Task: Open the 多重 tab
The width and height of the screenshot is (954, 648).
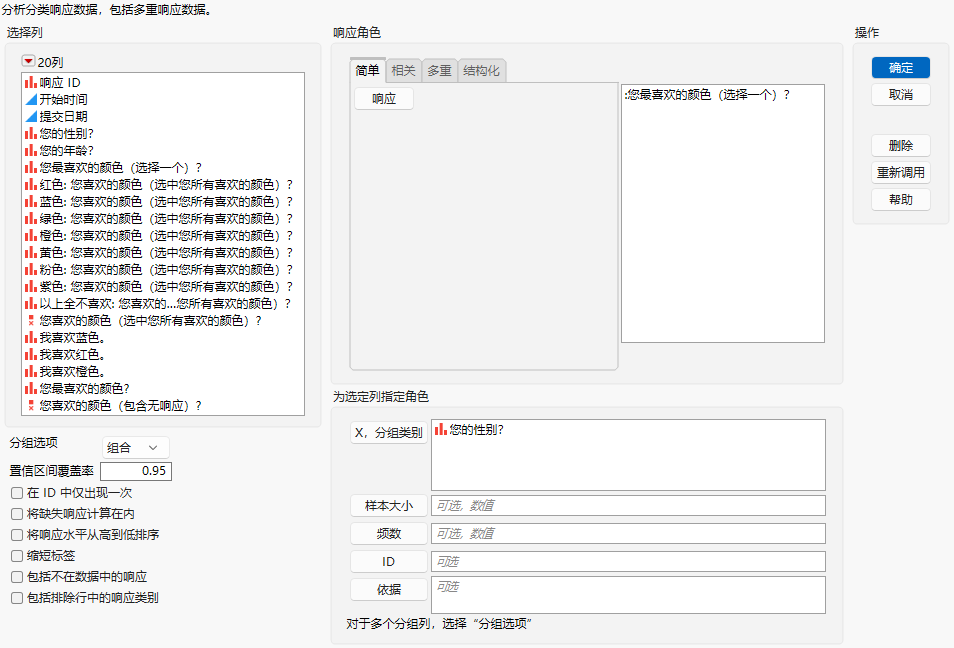Action: tap(439, 71)
